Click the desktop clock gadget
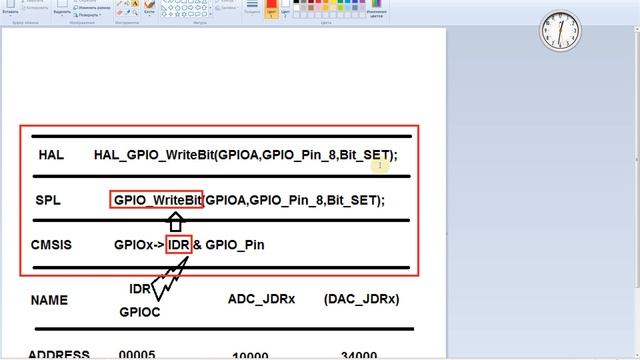 pos(560,31)
